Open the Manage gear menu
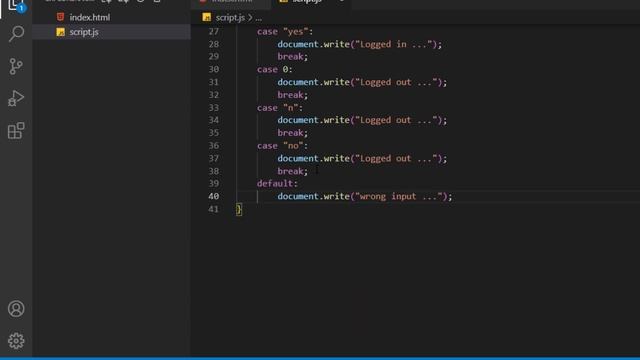The height and width of the screenshot is (360, 640). (x=16, y=341)
